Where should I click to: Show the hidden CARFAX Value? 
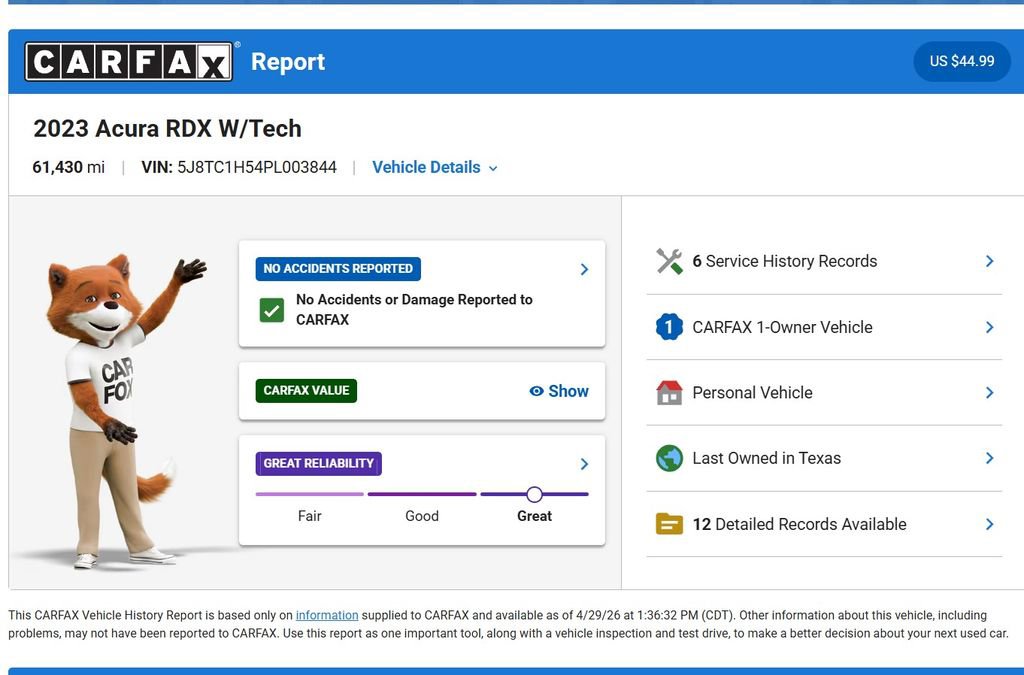point(559,391)
